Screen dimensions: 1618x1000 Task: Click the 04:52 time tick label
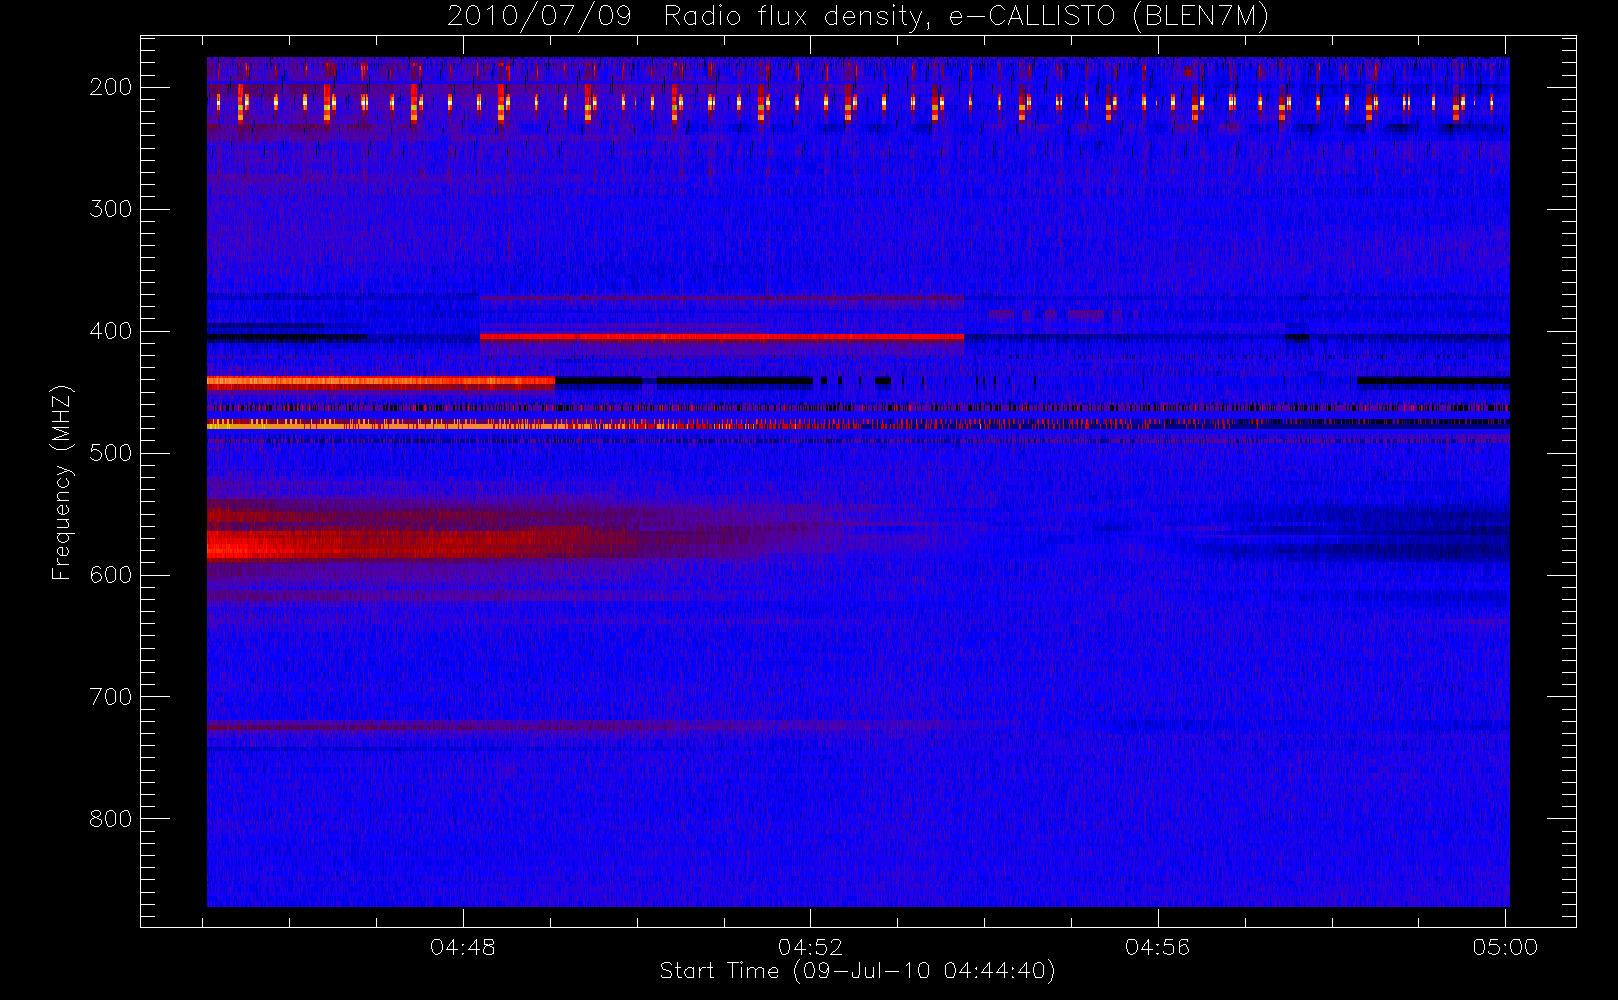tap(810, 947)
